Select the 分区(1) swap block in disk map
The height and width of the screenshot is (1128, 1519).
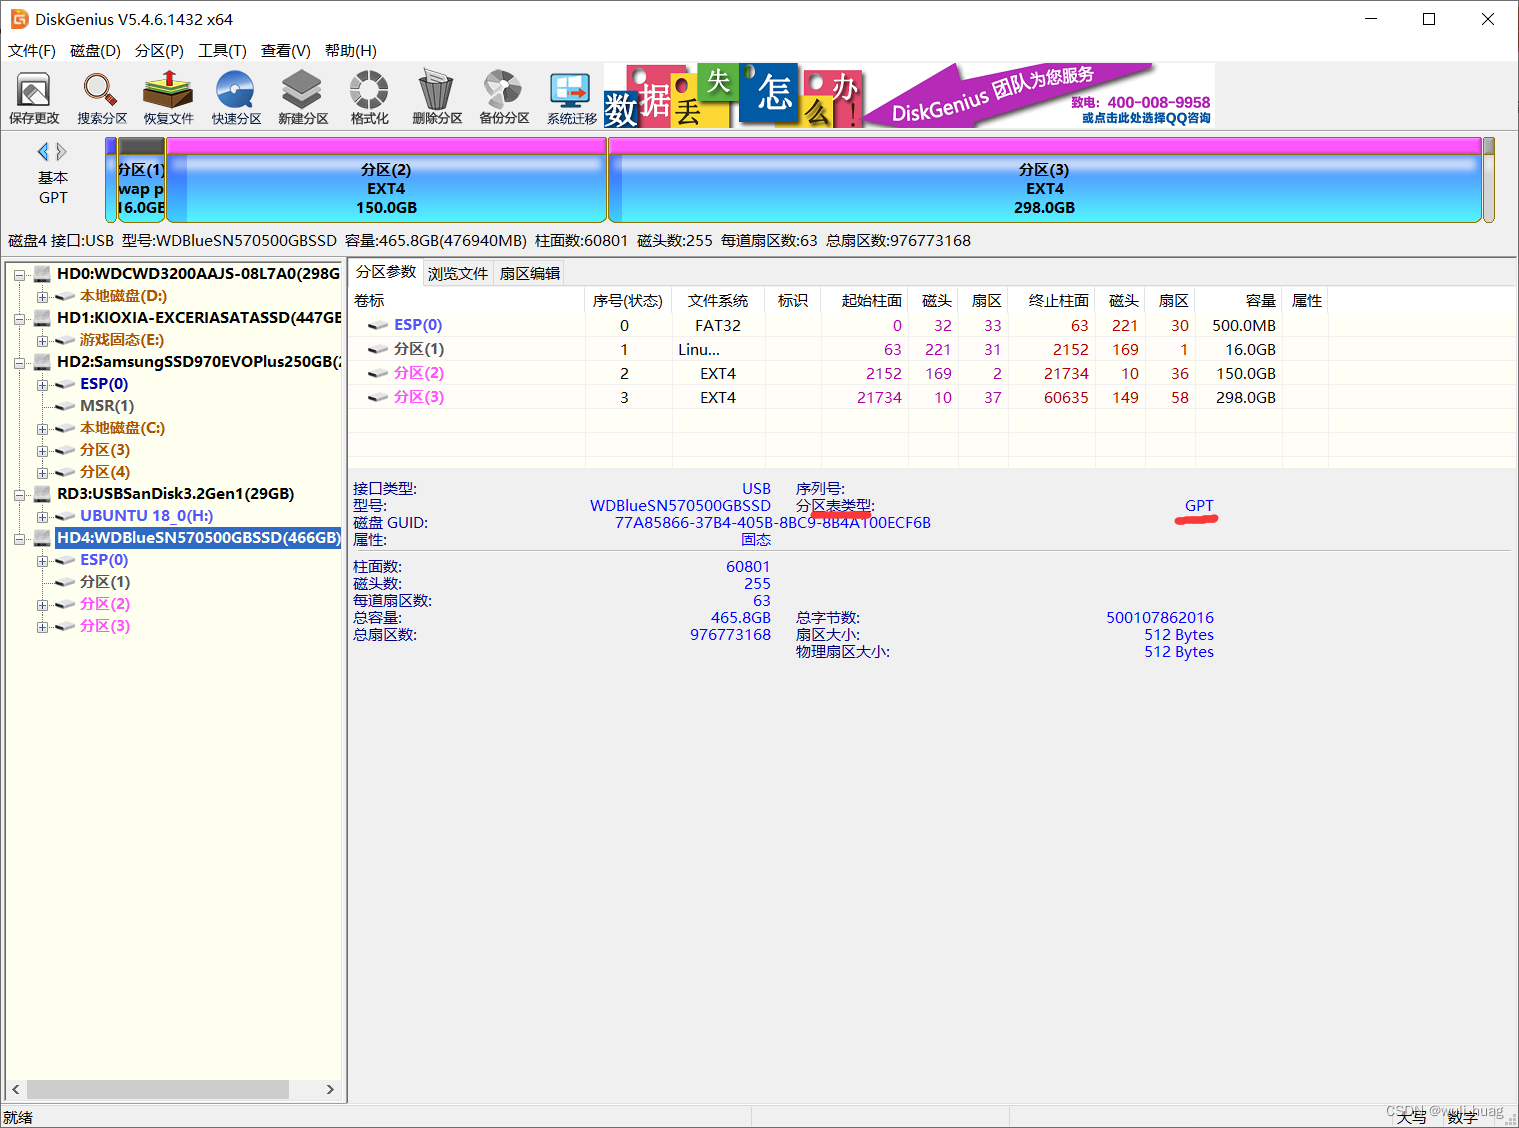click(x=141, y=180)
